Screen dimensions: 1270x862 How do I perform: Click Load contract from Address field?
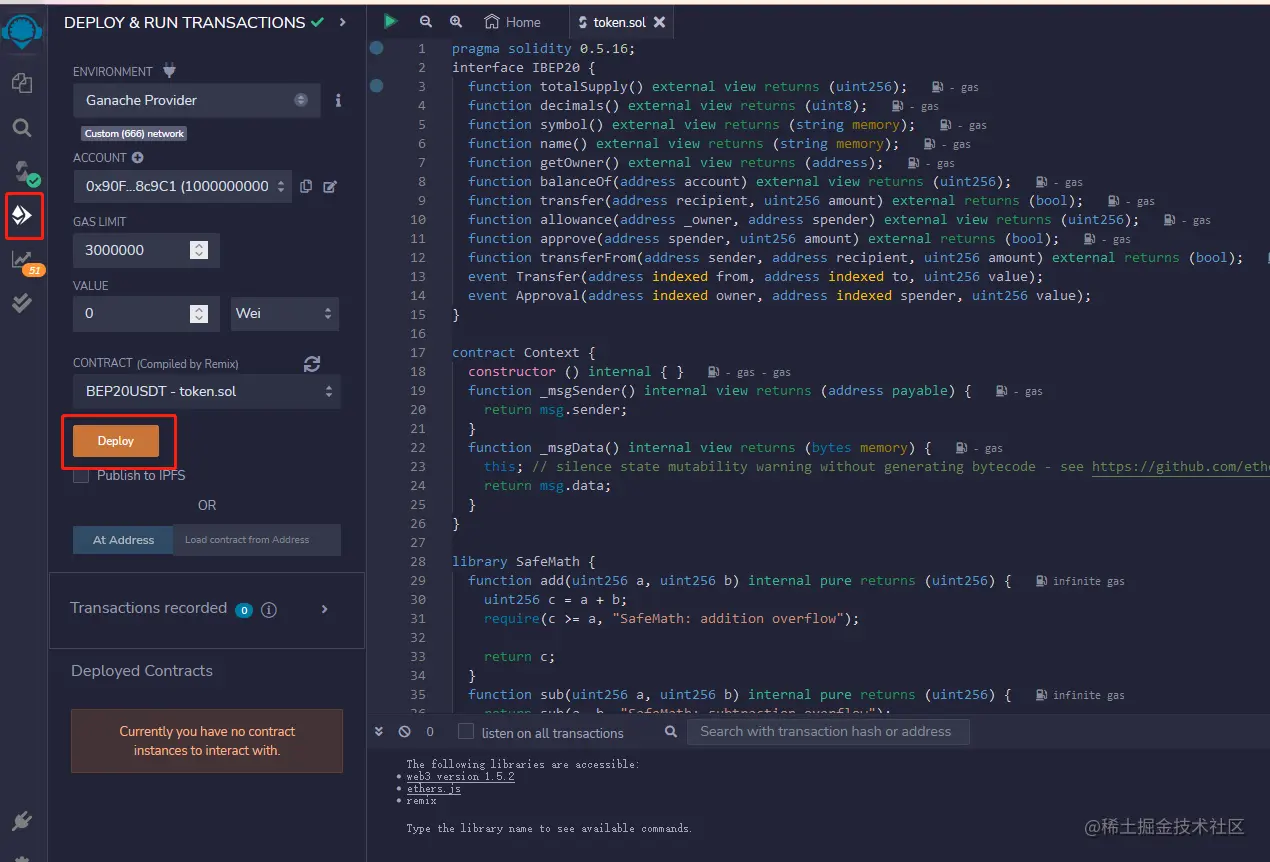[x=257, y=540]
